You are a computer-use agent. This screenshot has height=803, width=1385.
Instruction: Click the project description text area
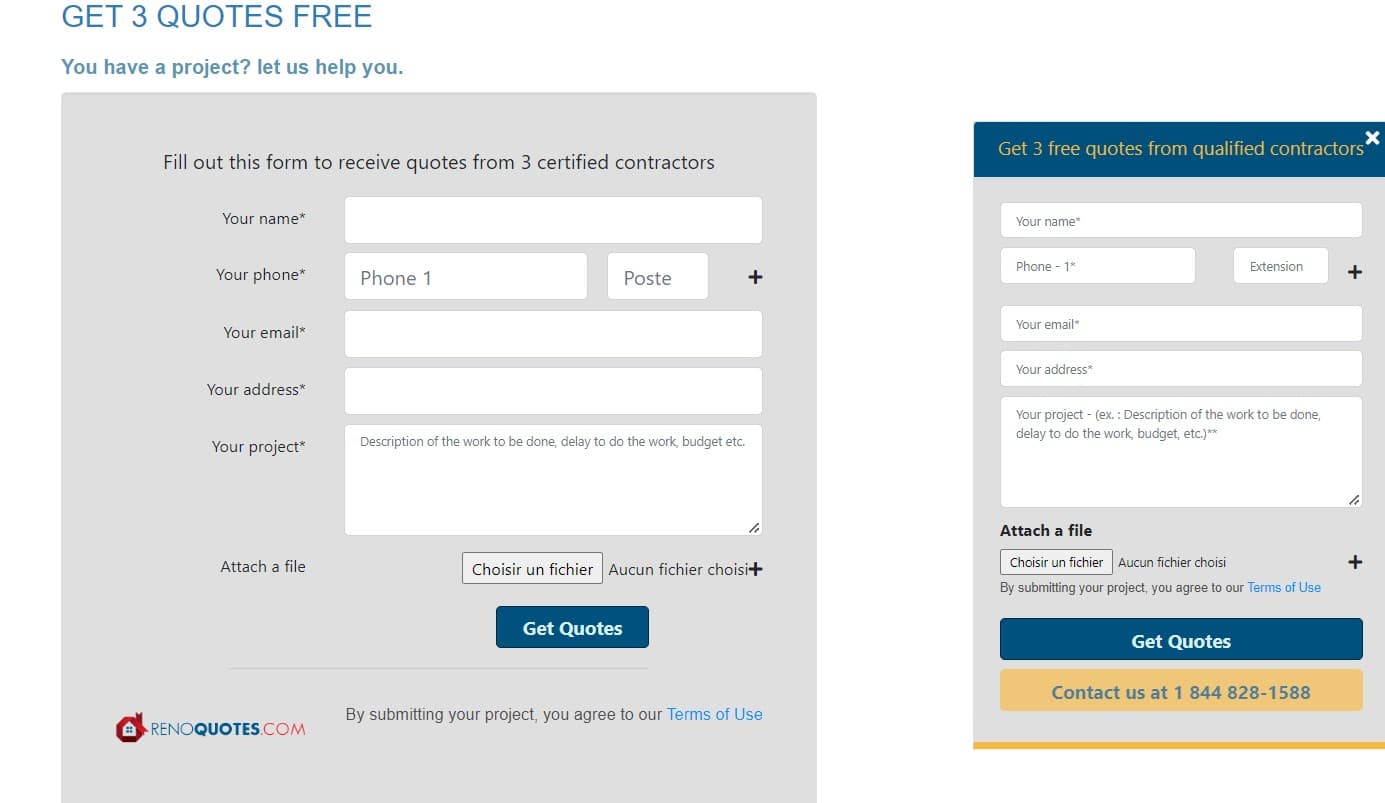click(x=553, y=478)
